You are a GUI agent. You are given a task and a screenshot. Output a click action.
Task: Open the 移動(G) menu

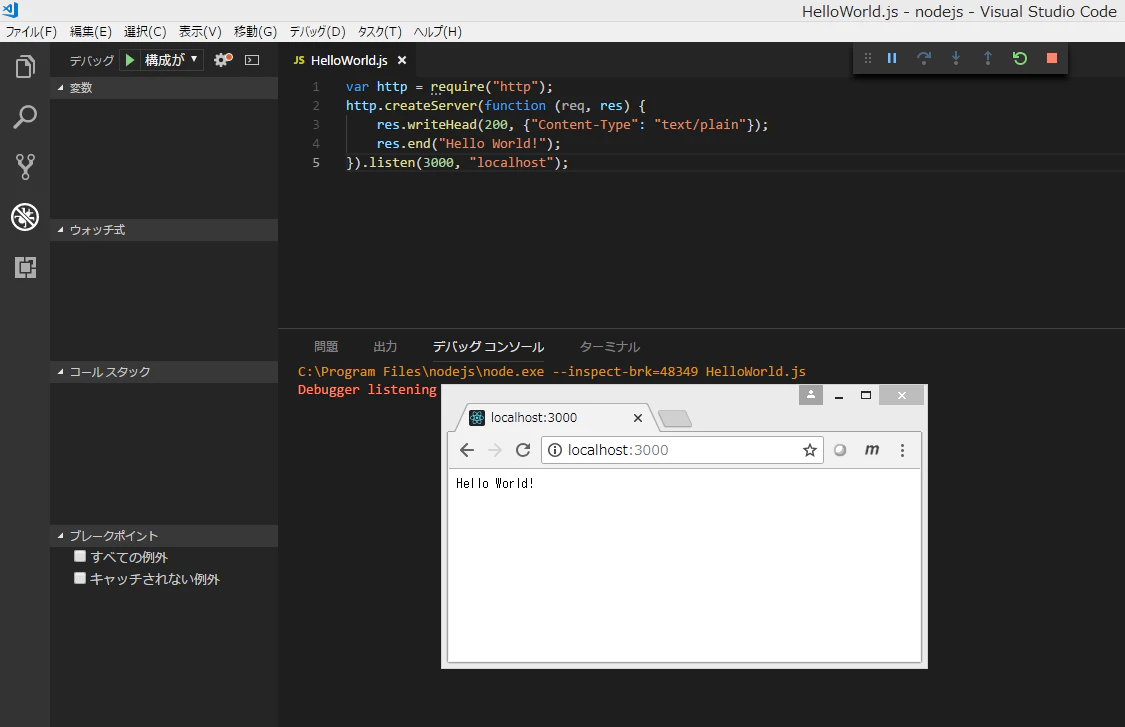(x=255, y=32)
